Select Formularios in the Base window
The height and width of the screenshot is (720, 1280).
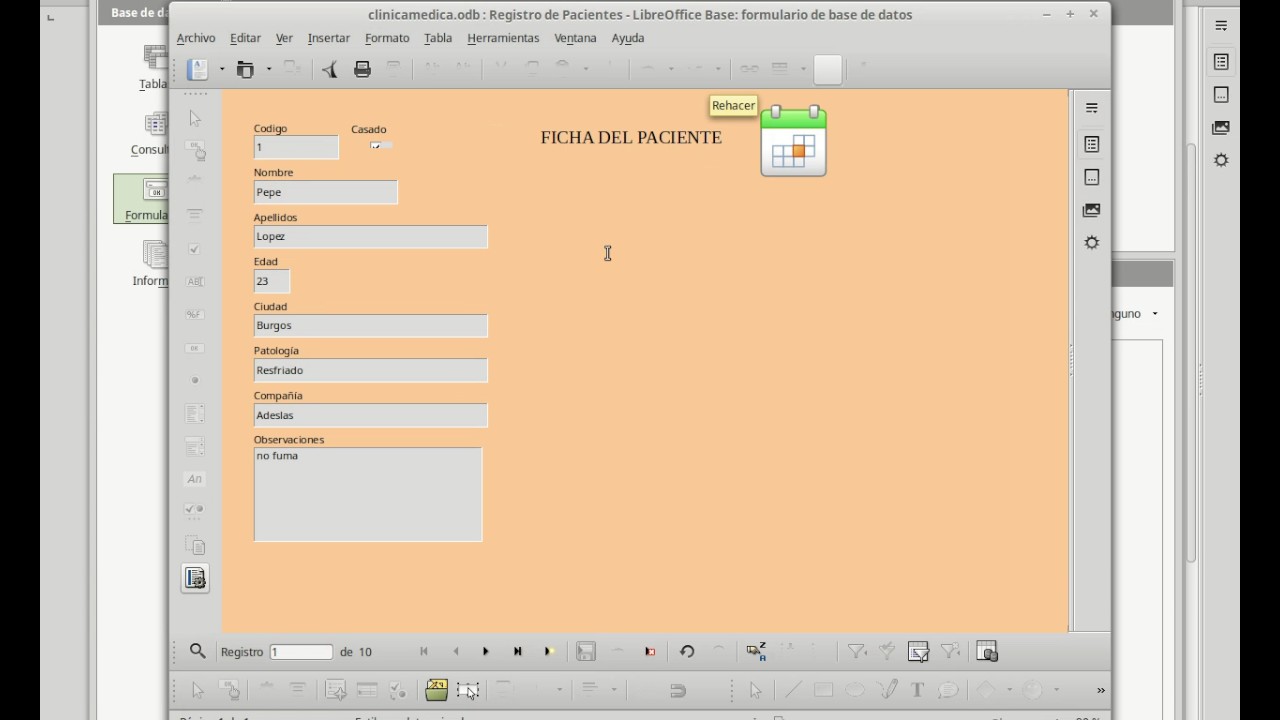[141, 199]
